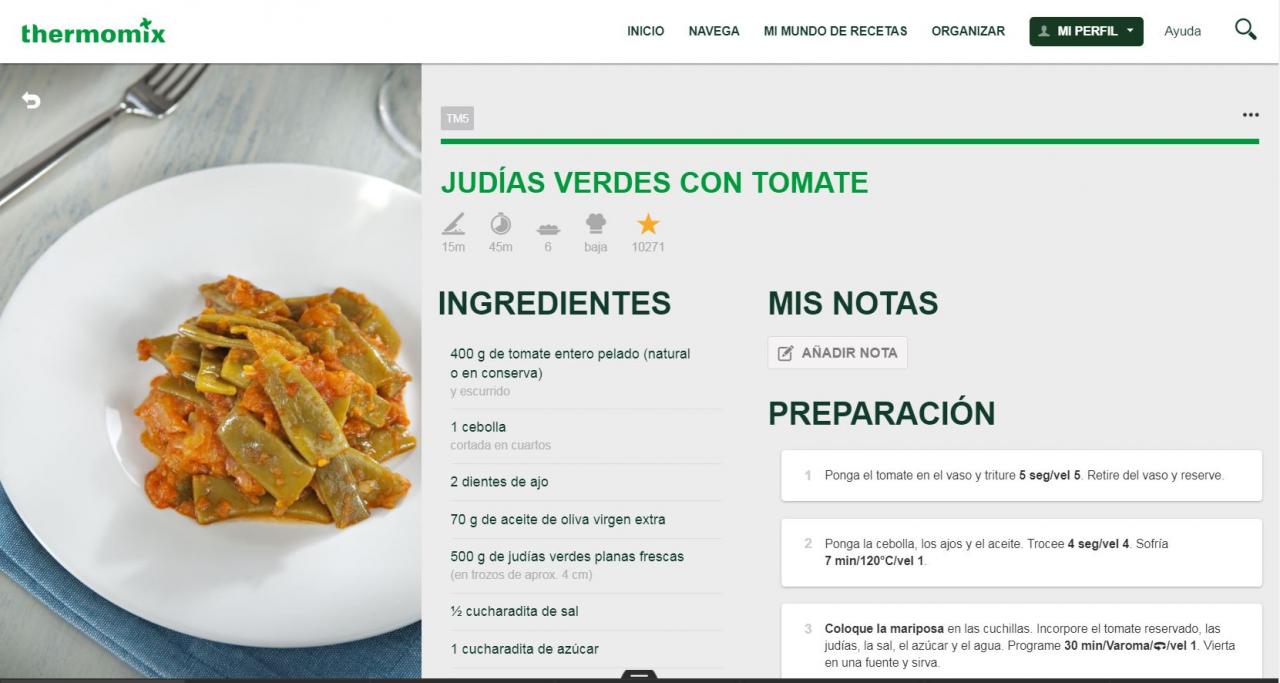1280x683 pixels.
Task: Click the AÑADIR NOTA button
Action: click(x=838, y=353)
